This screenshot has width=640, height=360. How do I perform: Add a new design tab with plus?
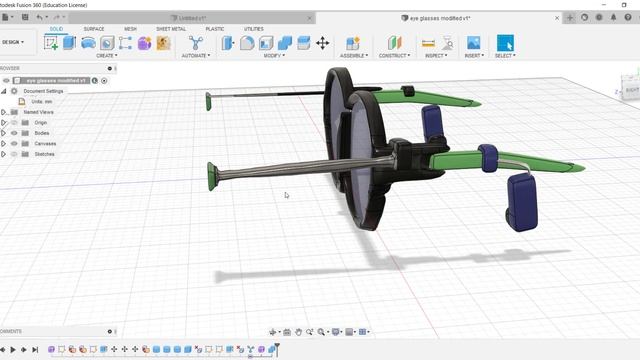[570, 18]
